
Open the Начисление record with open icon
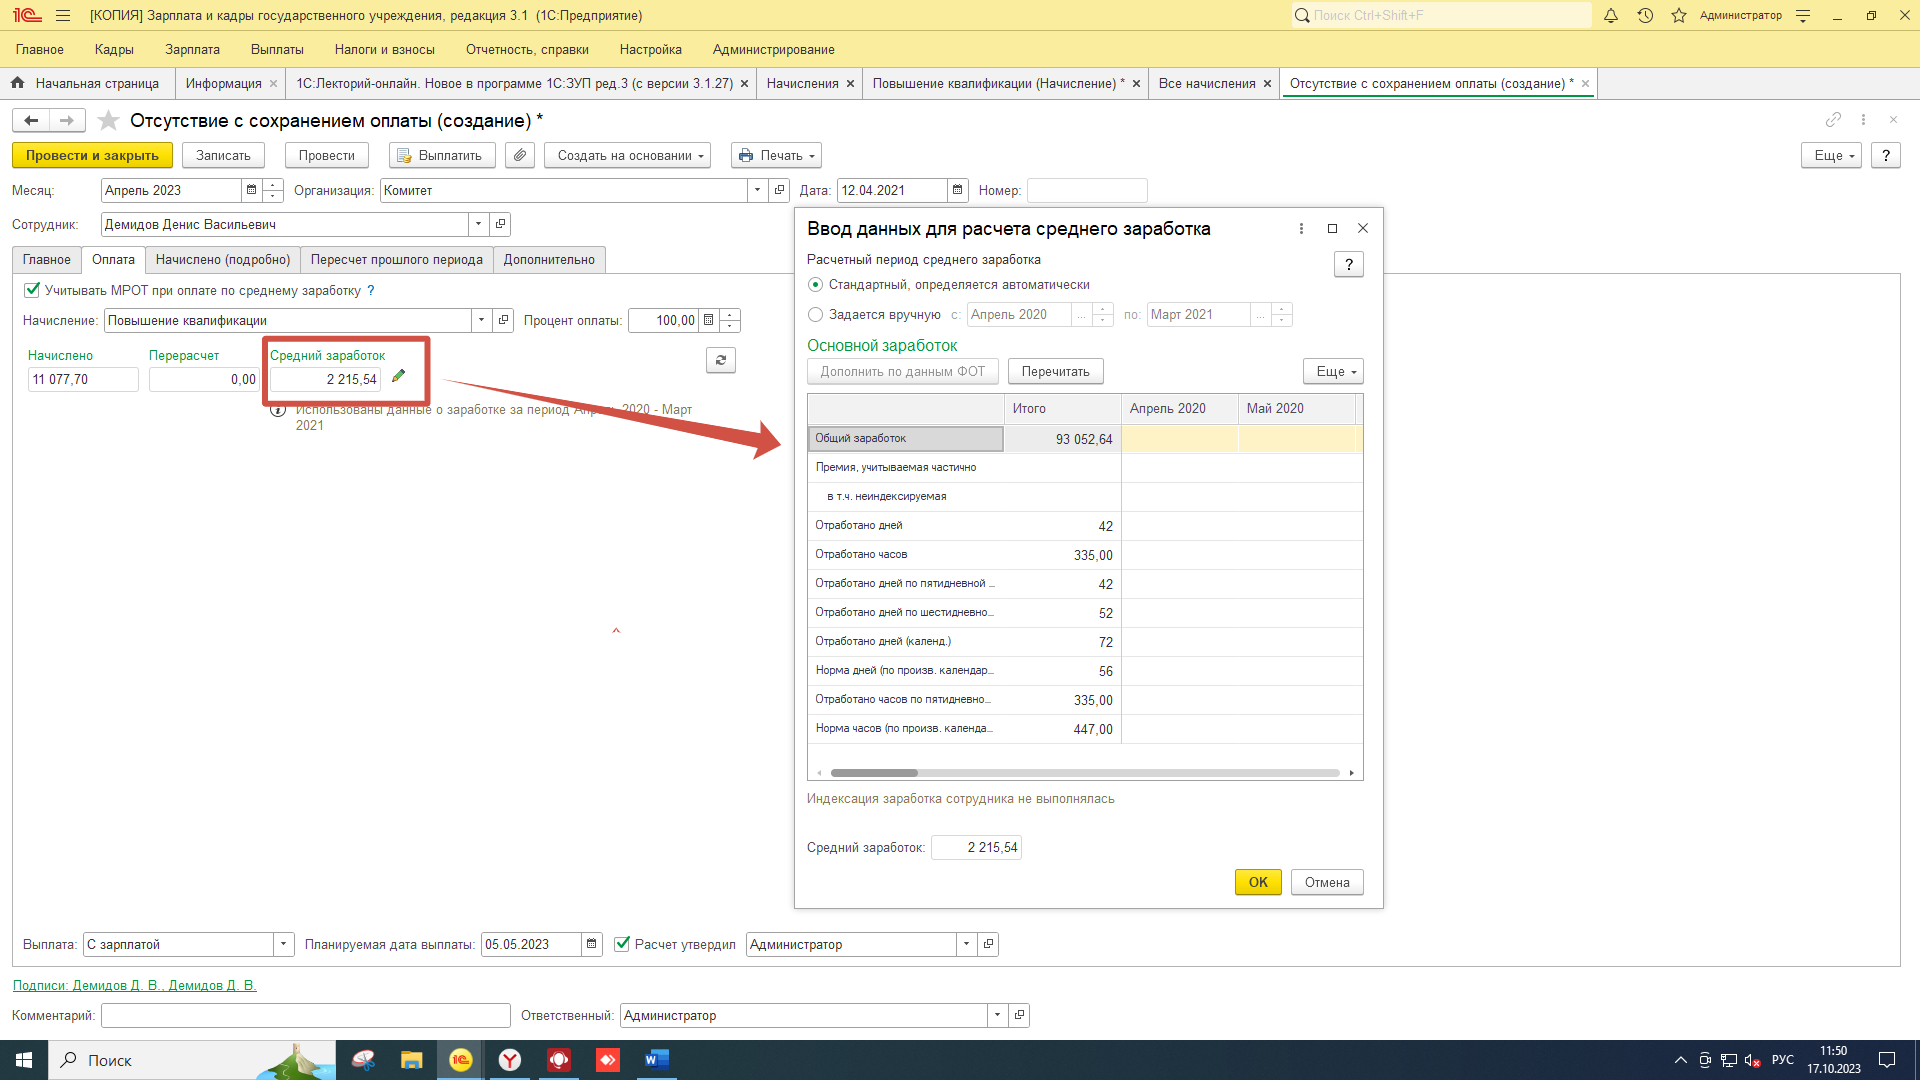point(504,320)
